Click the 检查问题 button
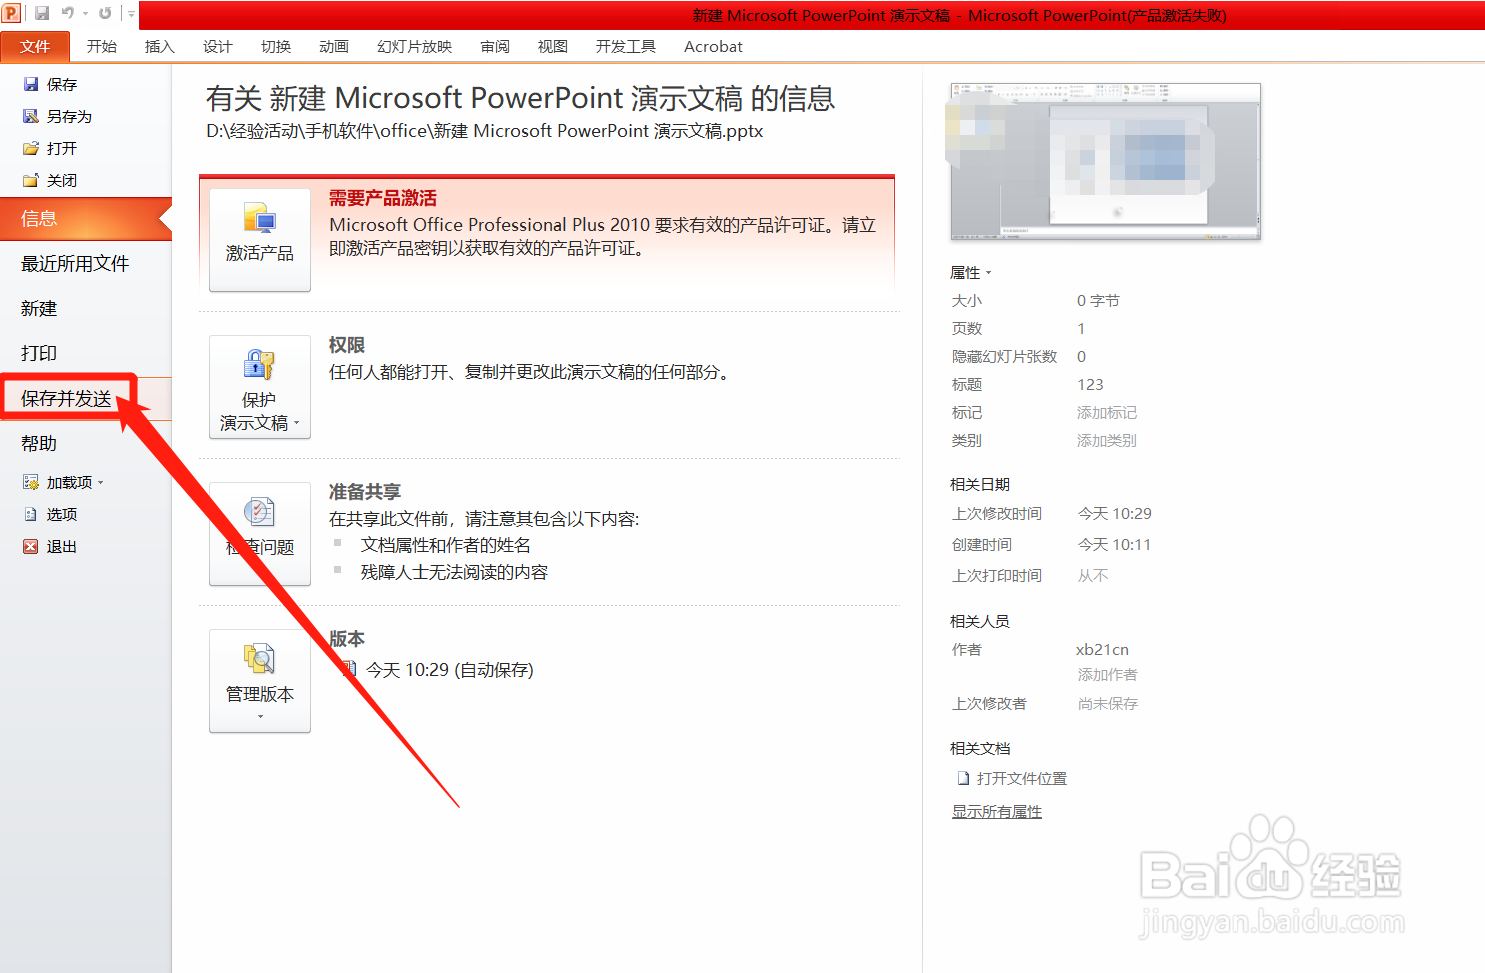The width and height of the screenshot is (1485, 973). [260, 533]
